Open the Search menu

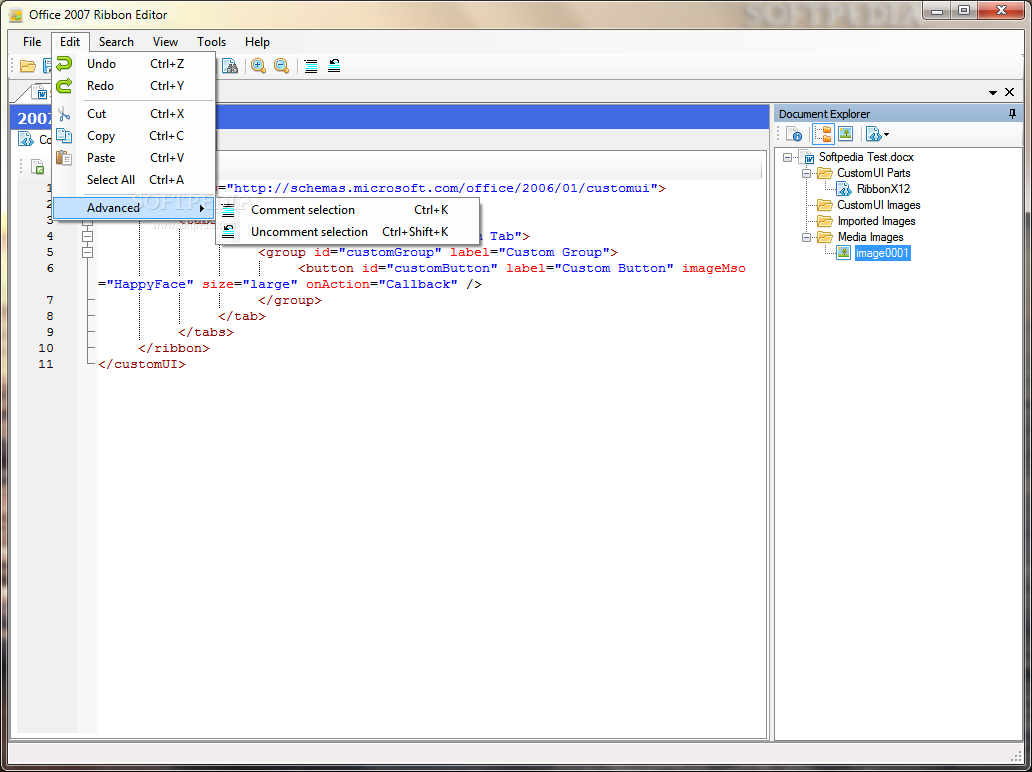coord(116,41)
